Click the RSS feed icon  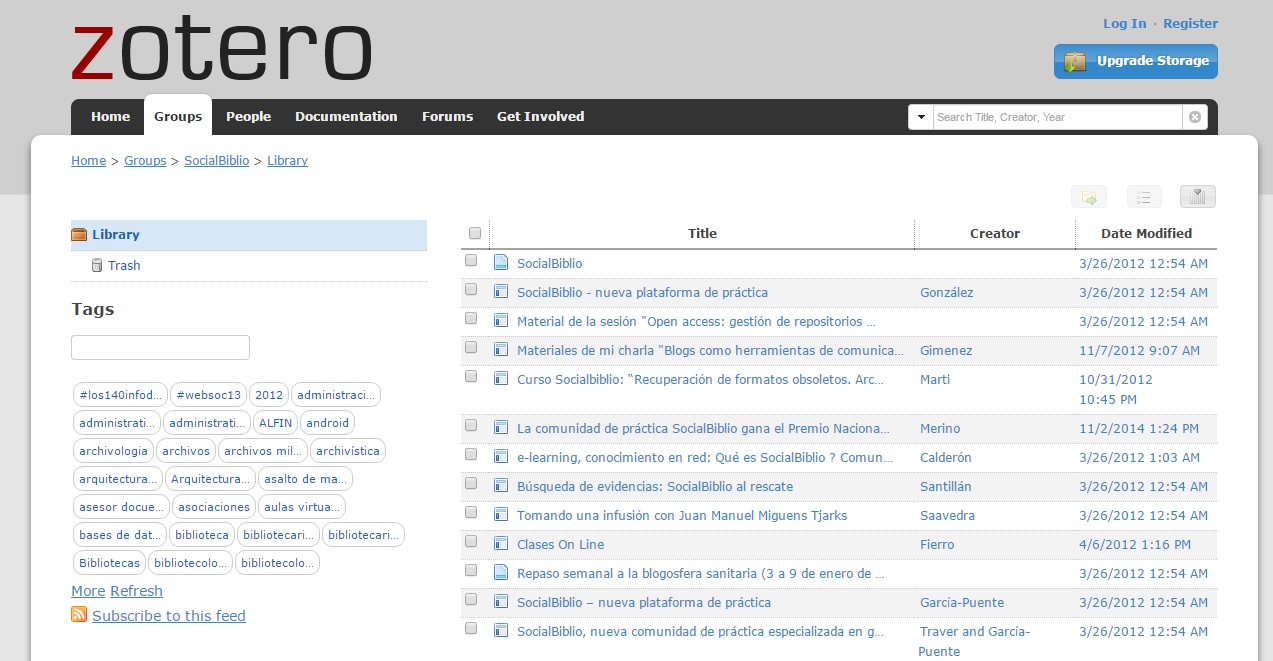tap(79, 614)
